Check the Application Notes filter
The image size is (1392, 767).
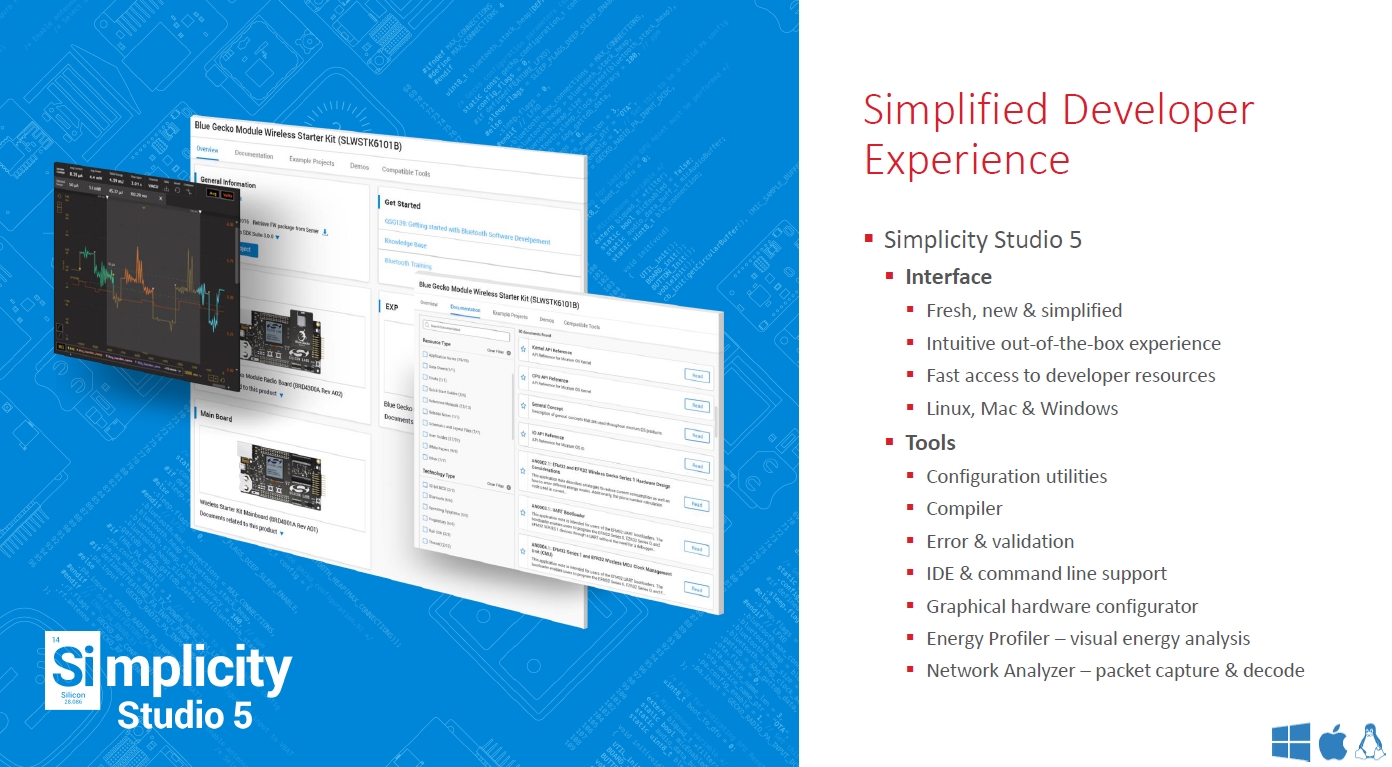pos(425,354)
